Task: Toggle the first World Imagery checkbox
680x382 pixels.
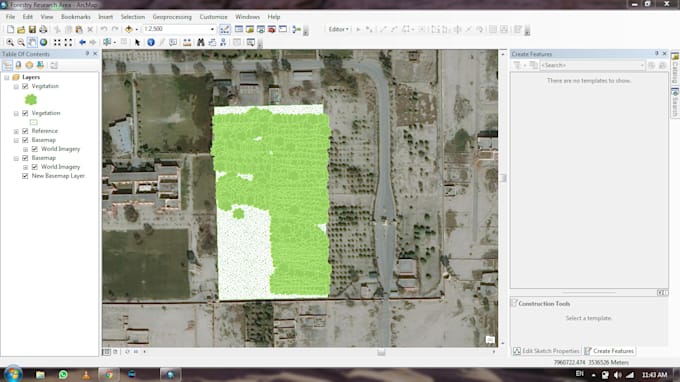Action: (x=35, y=149)
